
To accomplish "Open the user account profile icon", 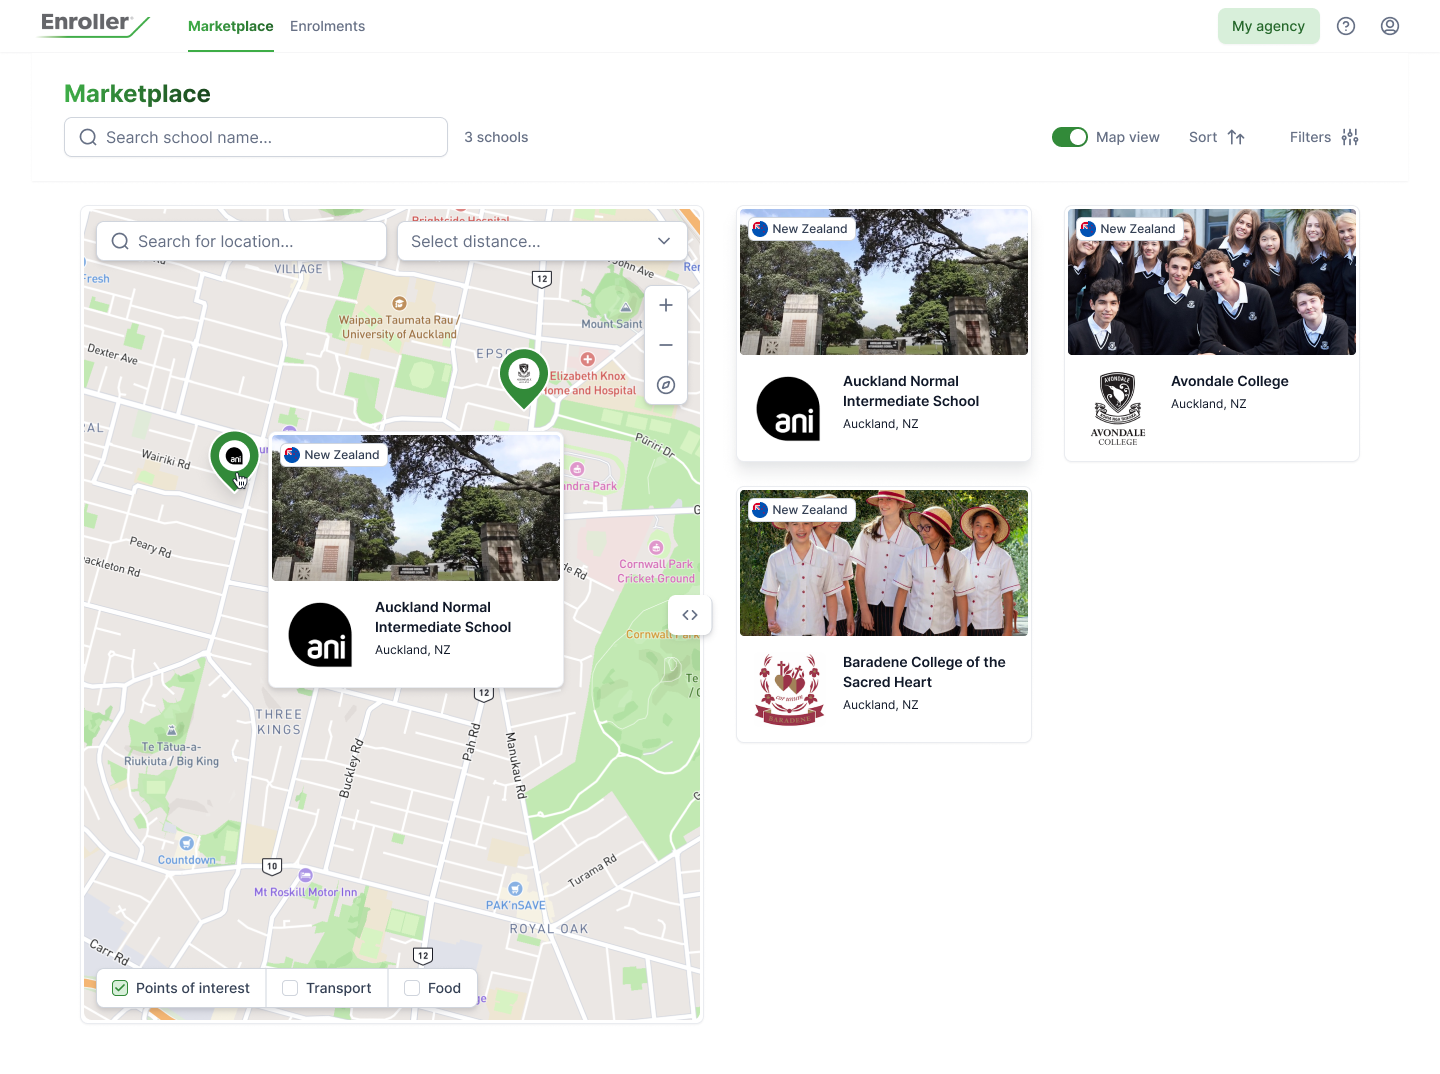I will 1390,26.
